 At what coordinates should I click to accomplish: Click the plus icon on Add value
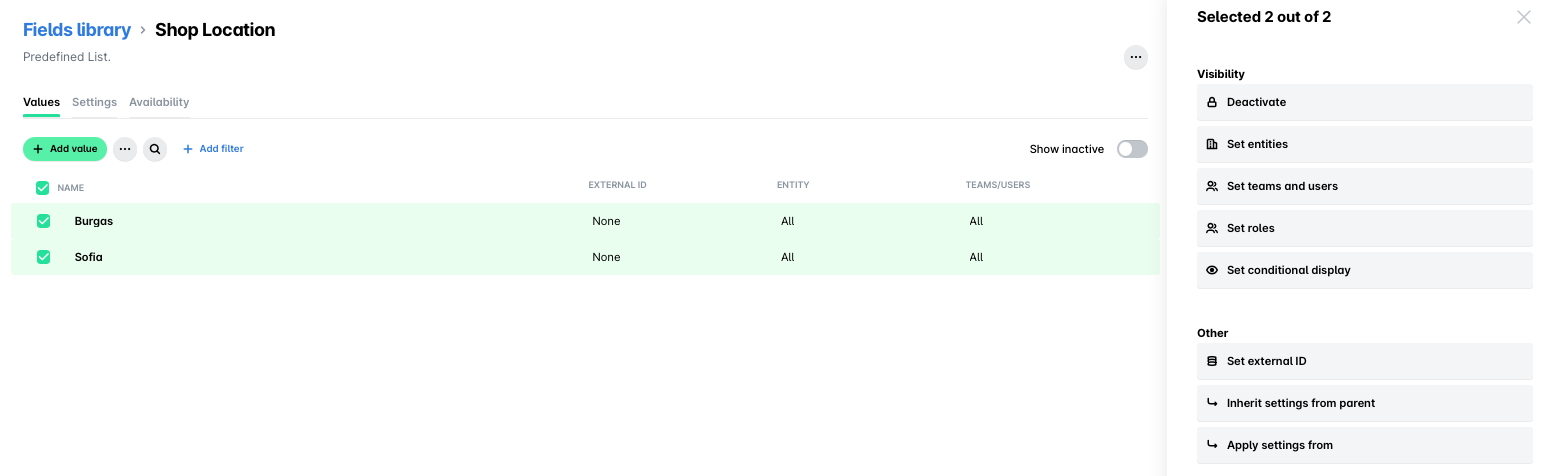38,149
